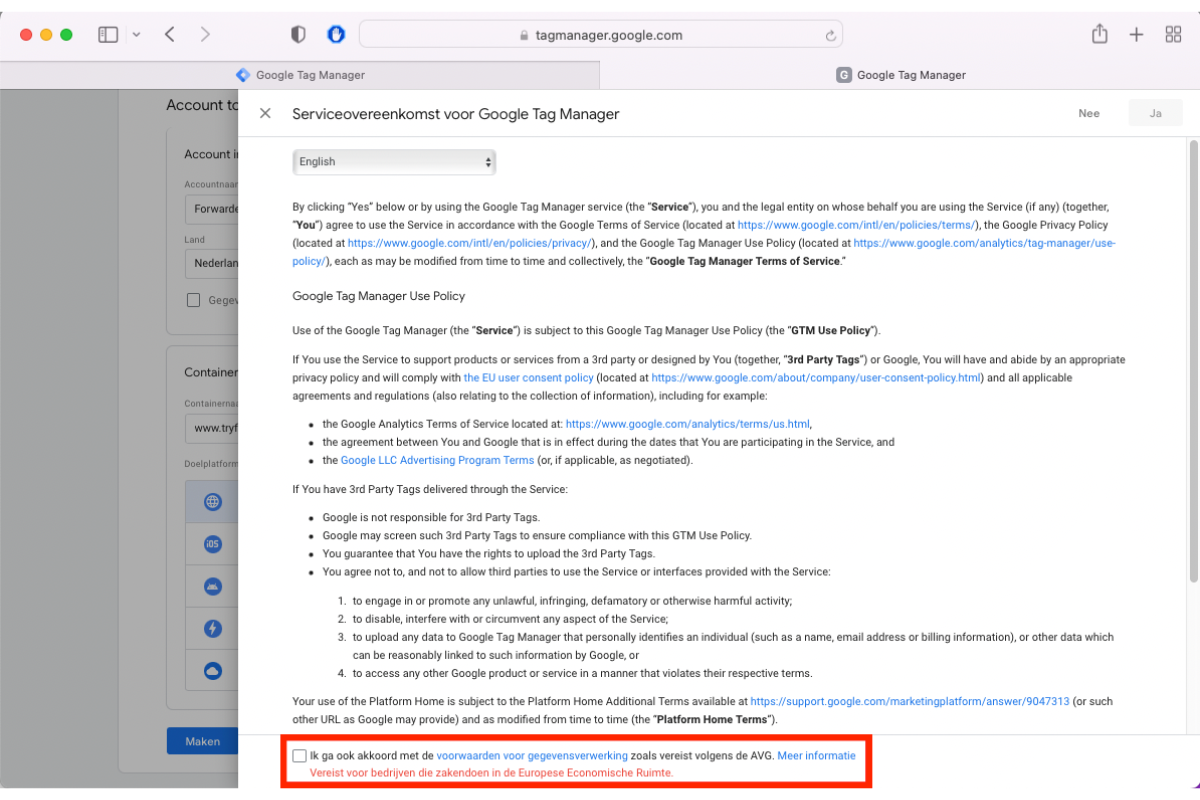Click the tagmanager.google.com address bar
1200x800 pixels.
(x=600, y=35)
